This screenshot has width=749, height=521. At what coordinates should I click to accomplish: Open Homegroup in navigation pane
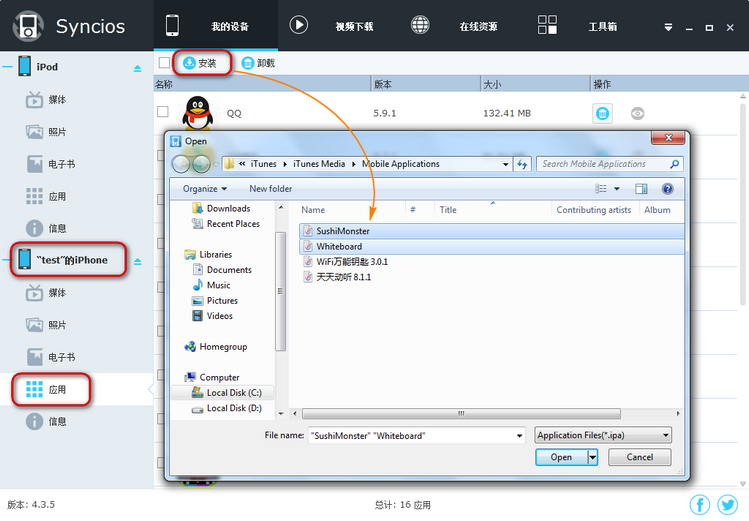click(x=216, y=347)
